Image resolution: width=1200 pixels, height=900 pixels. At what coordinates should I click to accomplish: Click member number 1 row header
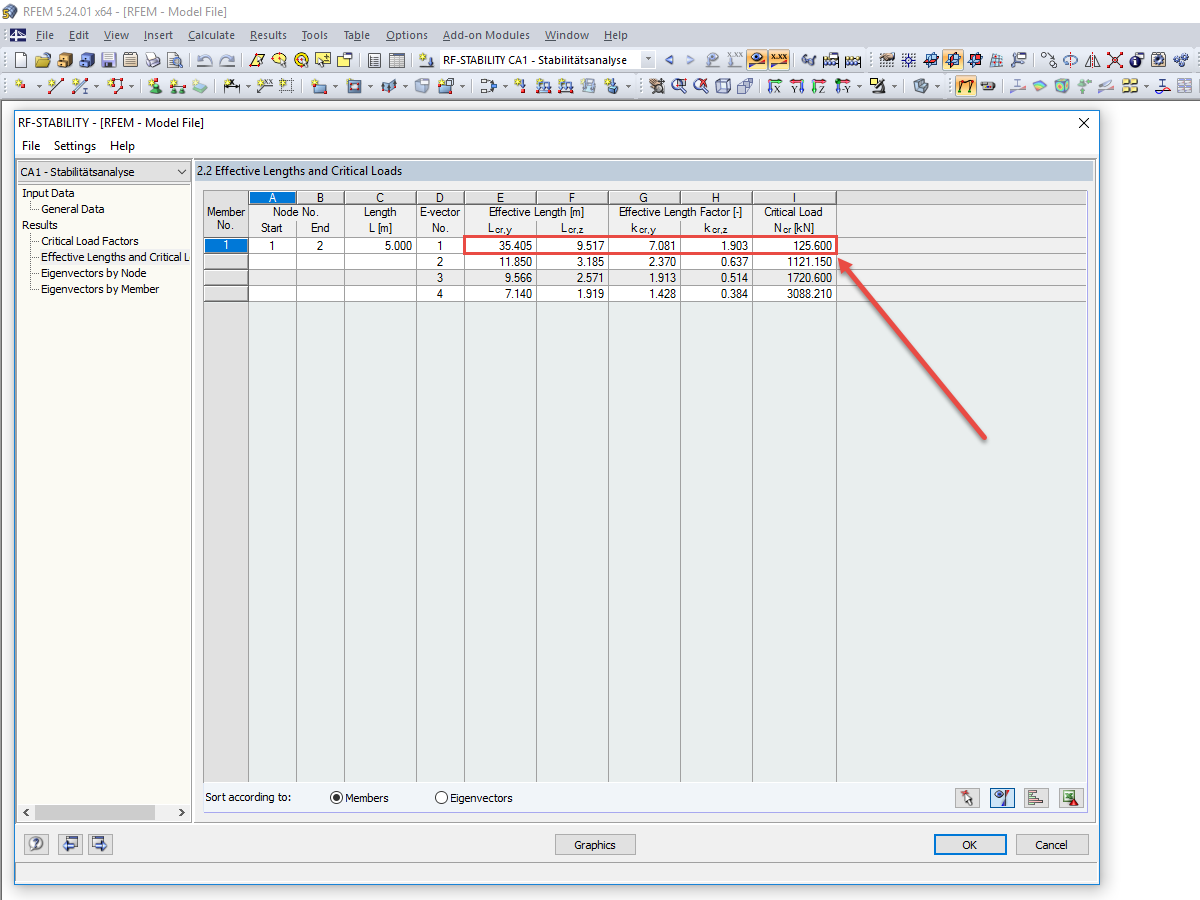[x=226, y=246]
